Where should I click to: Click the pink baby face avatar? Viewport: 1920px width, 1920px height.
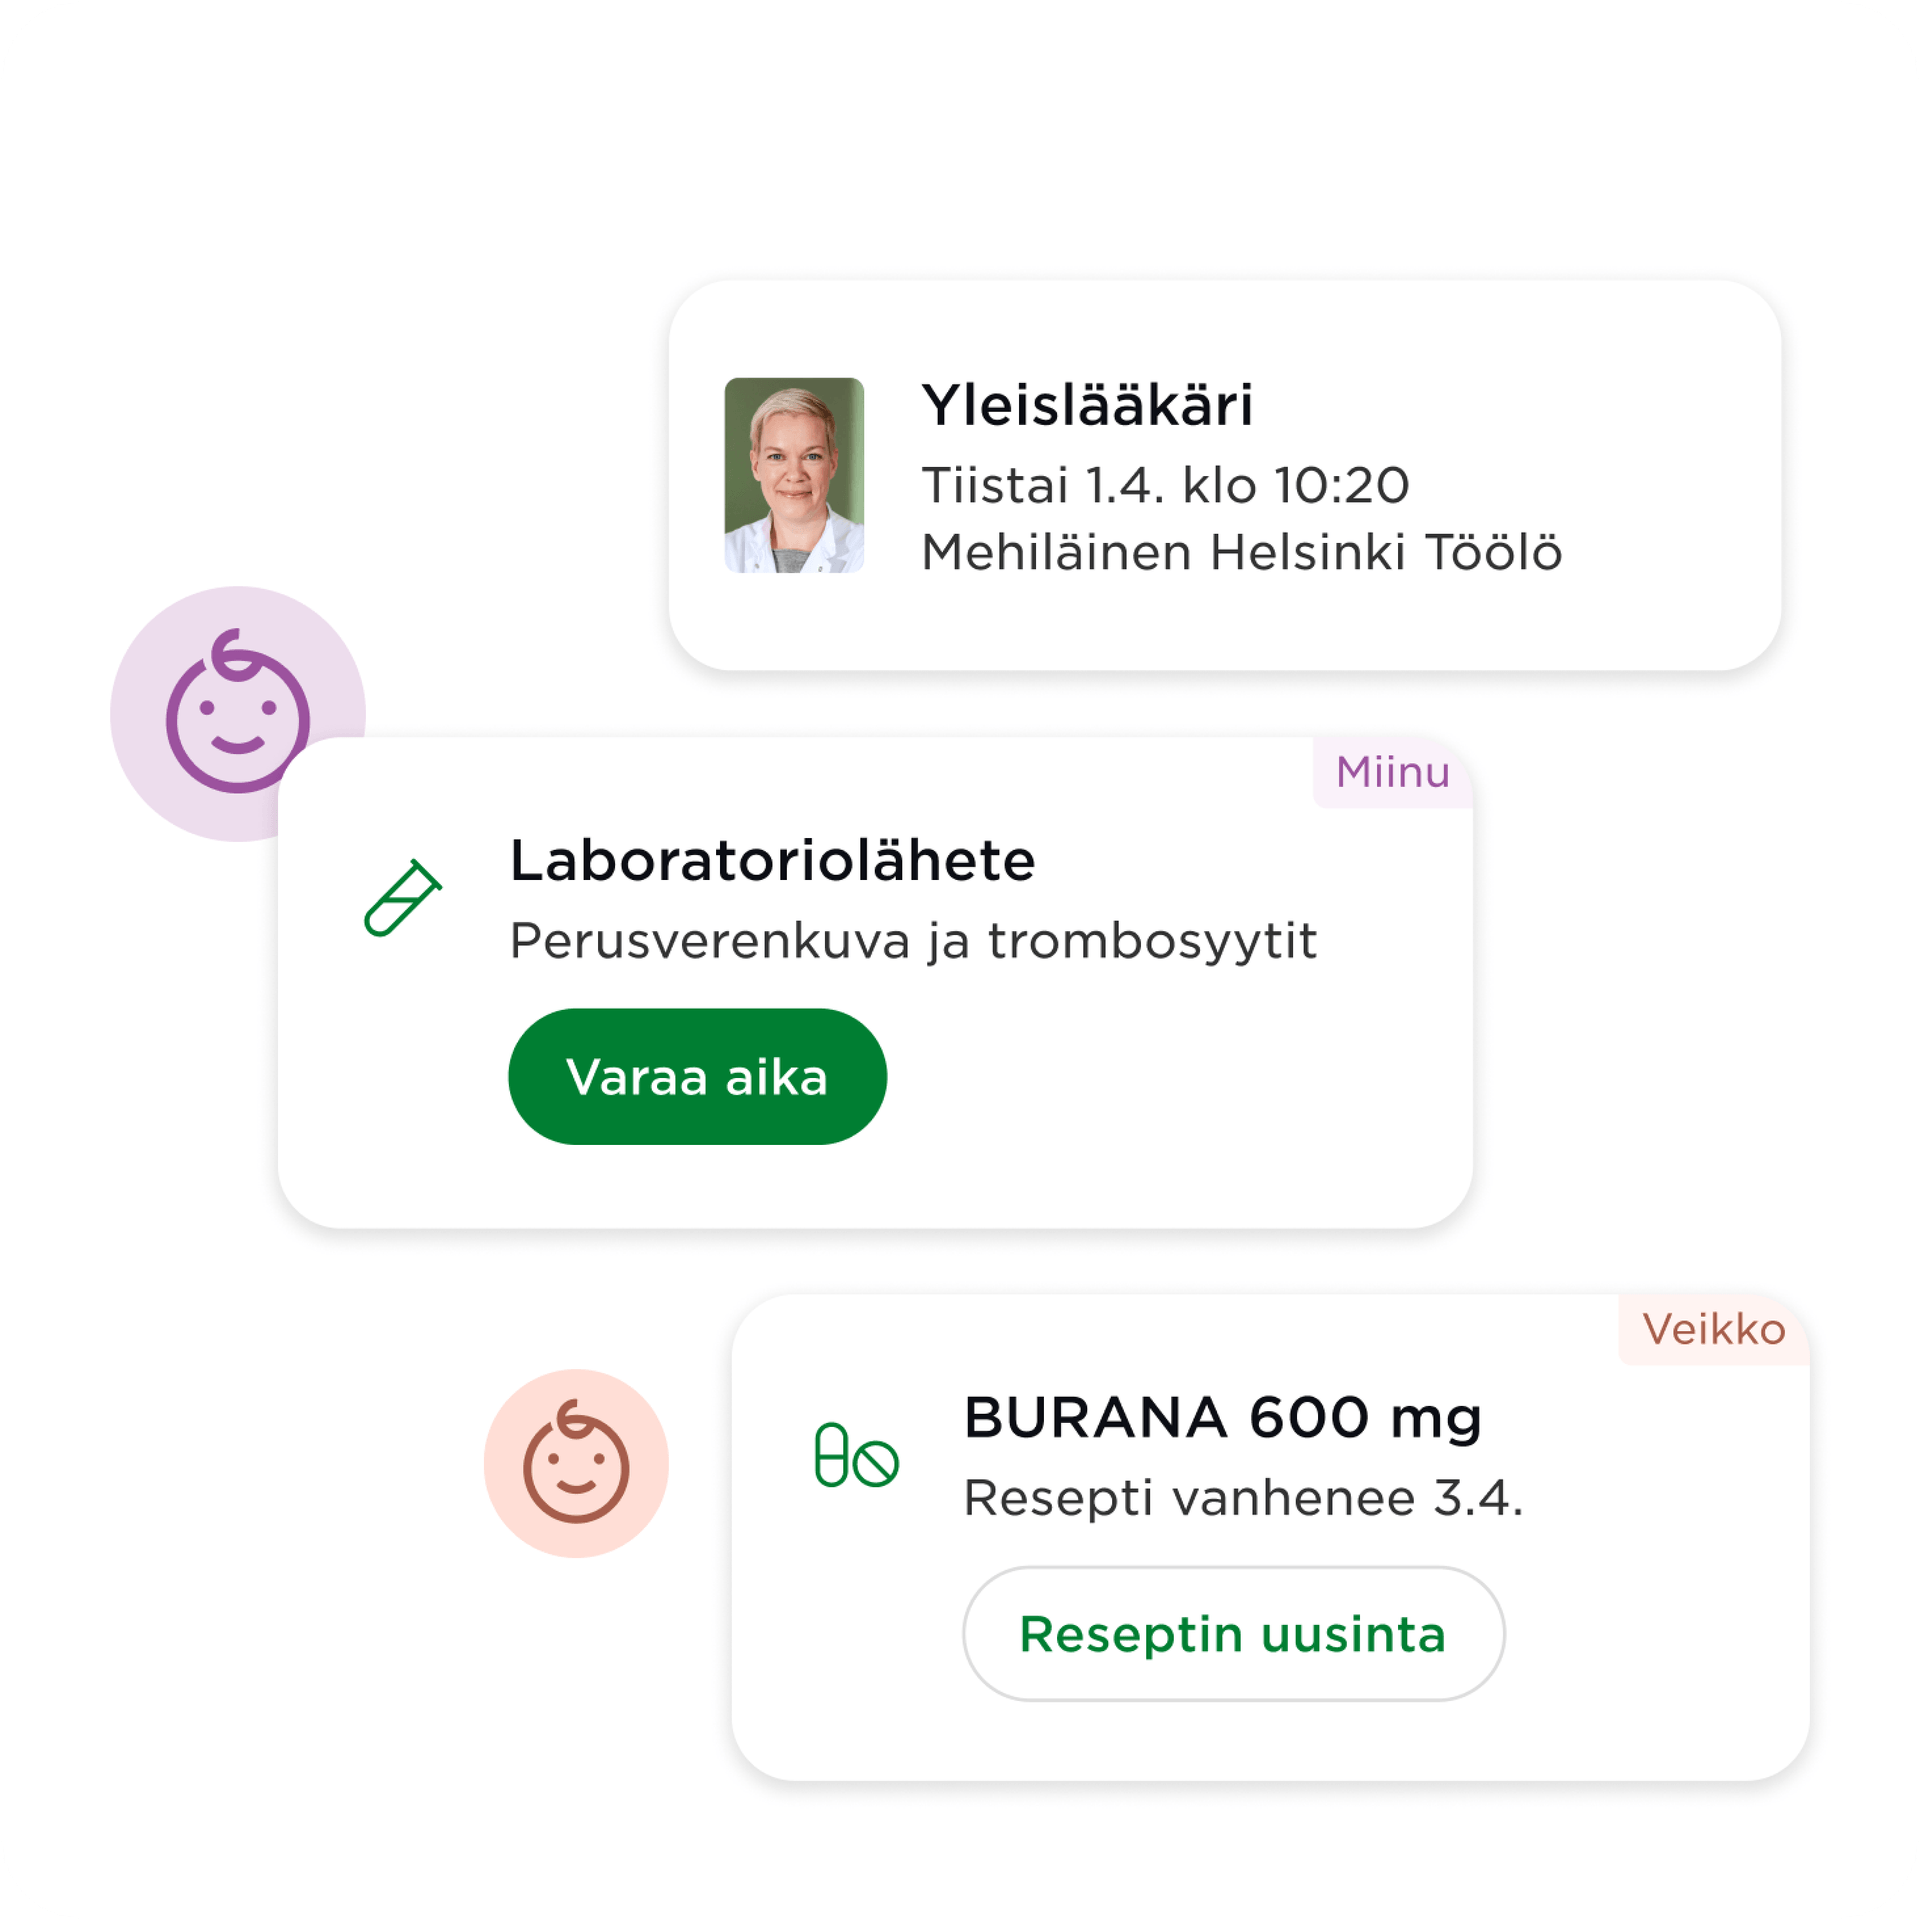(x=576, y=1462)
